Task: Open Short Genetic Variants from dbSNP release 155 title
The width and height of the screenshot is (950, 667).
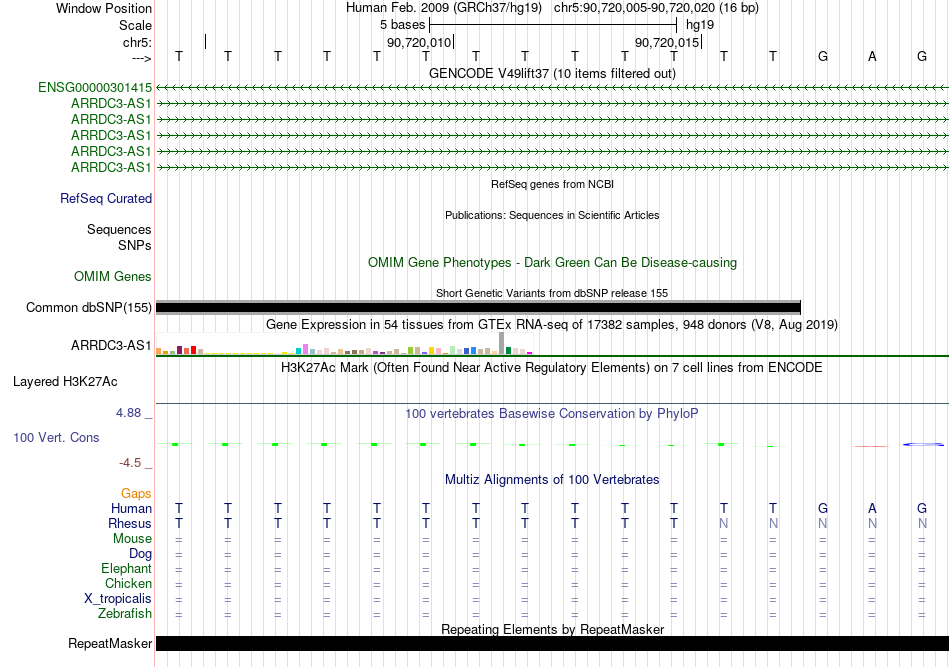Action: [552, 293]
